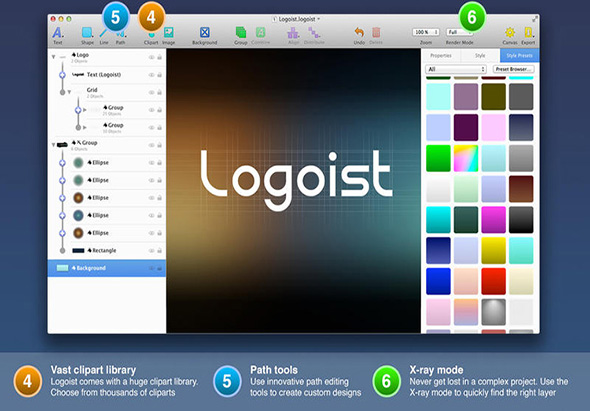
Task: Toggle visibility eye of Logo layer
Action: pos(151,57)
